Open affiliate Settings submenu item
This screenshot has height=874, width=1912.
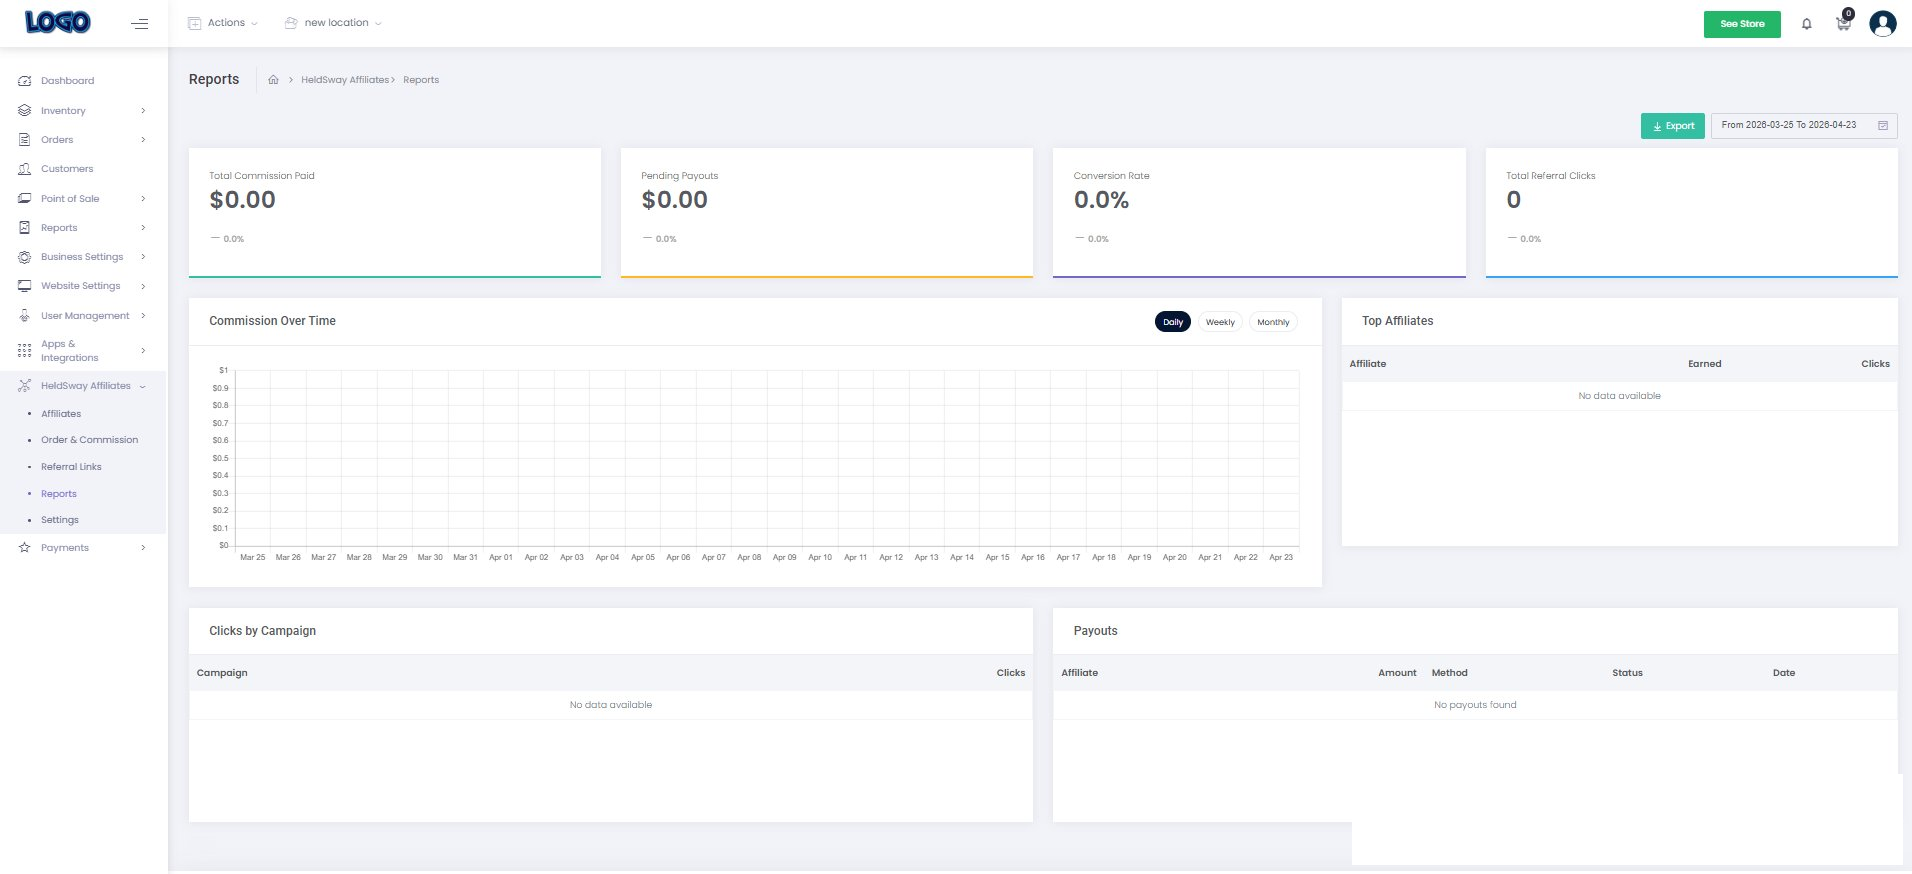pos(60,520)
